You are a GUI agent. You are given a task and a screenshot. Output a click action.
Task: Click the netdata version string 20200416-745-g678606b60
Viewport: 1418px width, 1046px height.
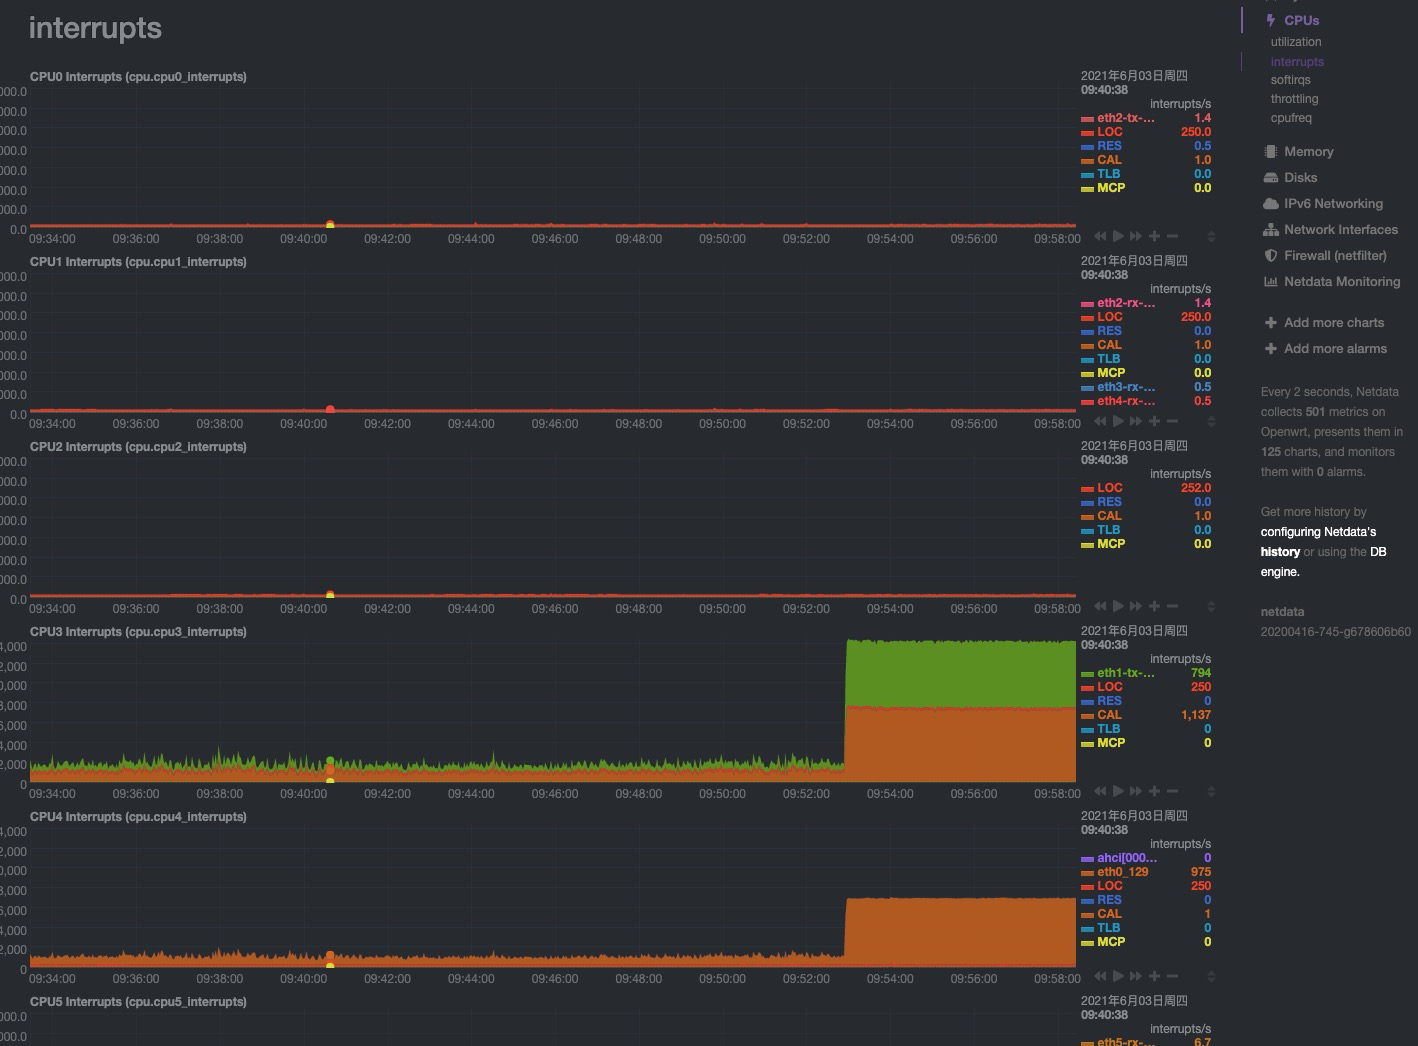point(1335,632)
